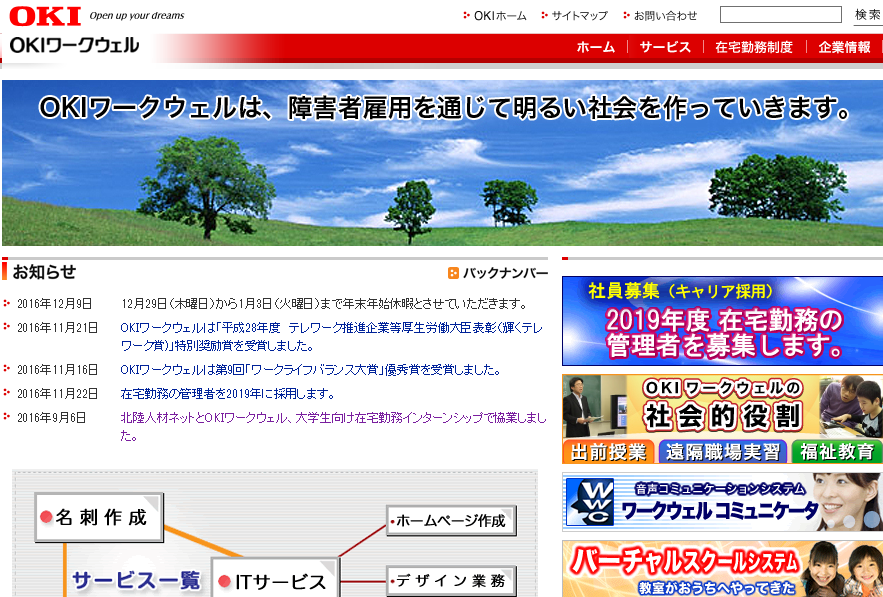Click the 出前授業 orange button
Viewport: 883px width, 597px height.
608,451
